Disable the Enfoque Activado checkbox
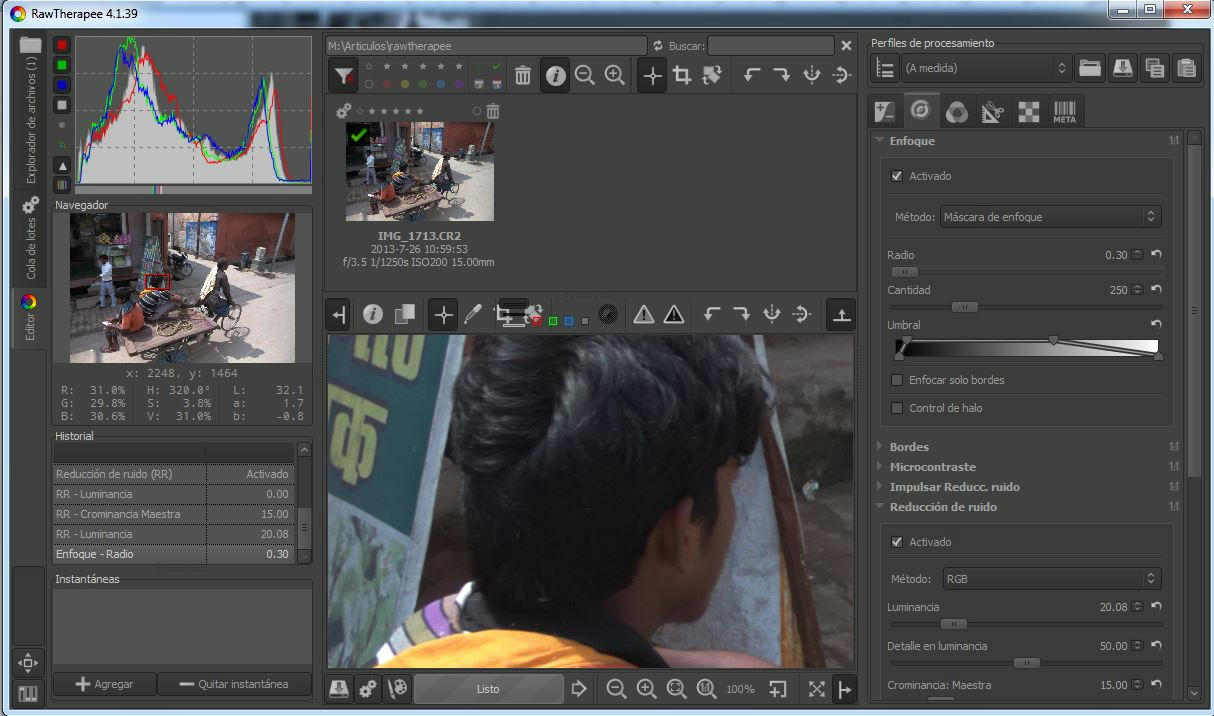This screenshot has width=1214, height=716. (x=897, y=176)
